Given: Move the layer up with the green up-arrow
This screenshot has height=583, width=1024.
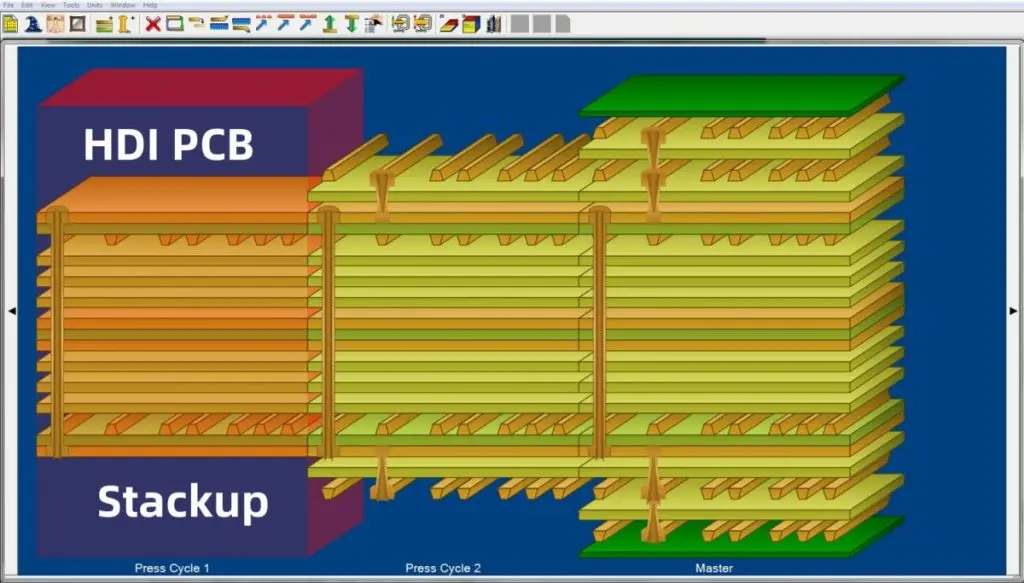Looking at the screenshot, I should coord(328,23).
